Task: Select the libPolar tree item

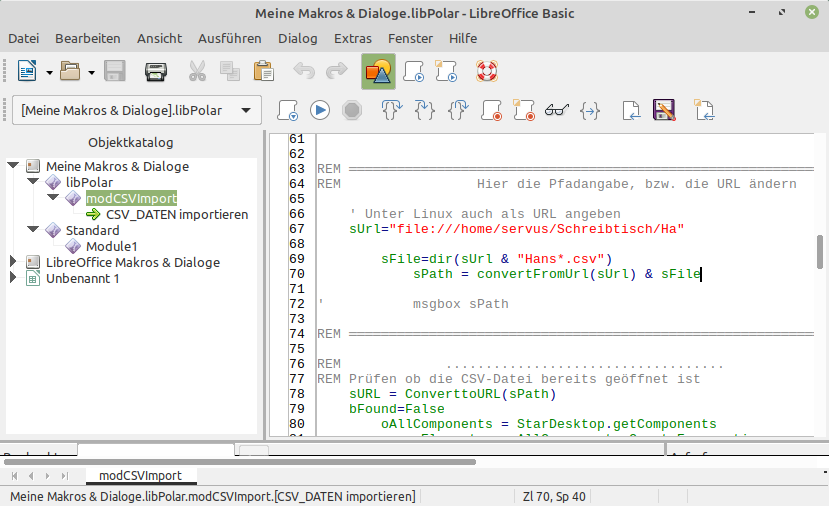Action: [x=89, y=182]
